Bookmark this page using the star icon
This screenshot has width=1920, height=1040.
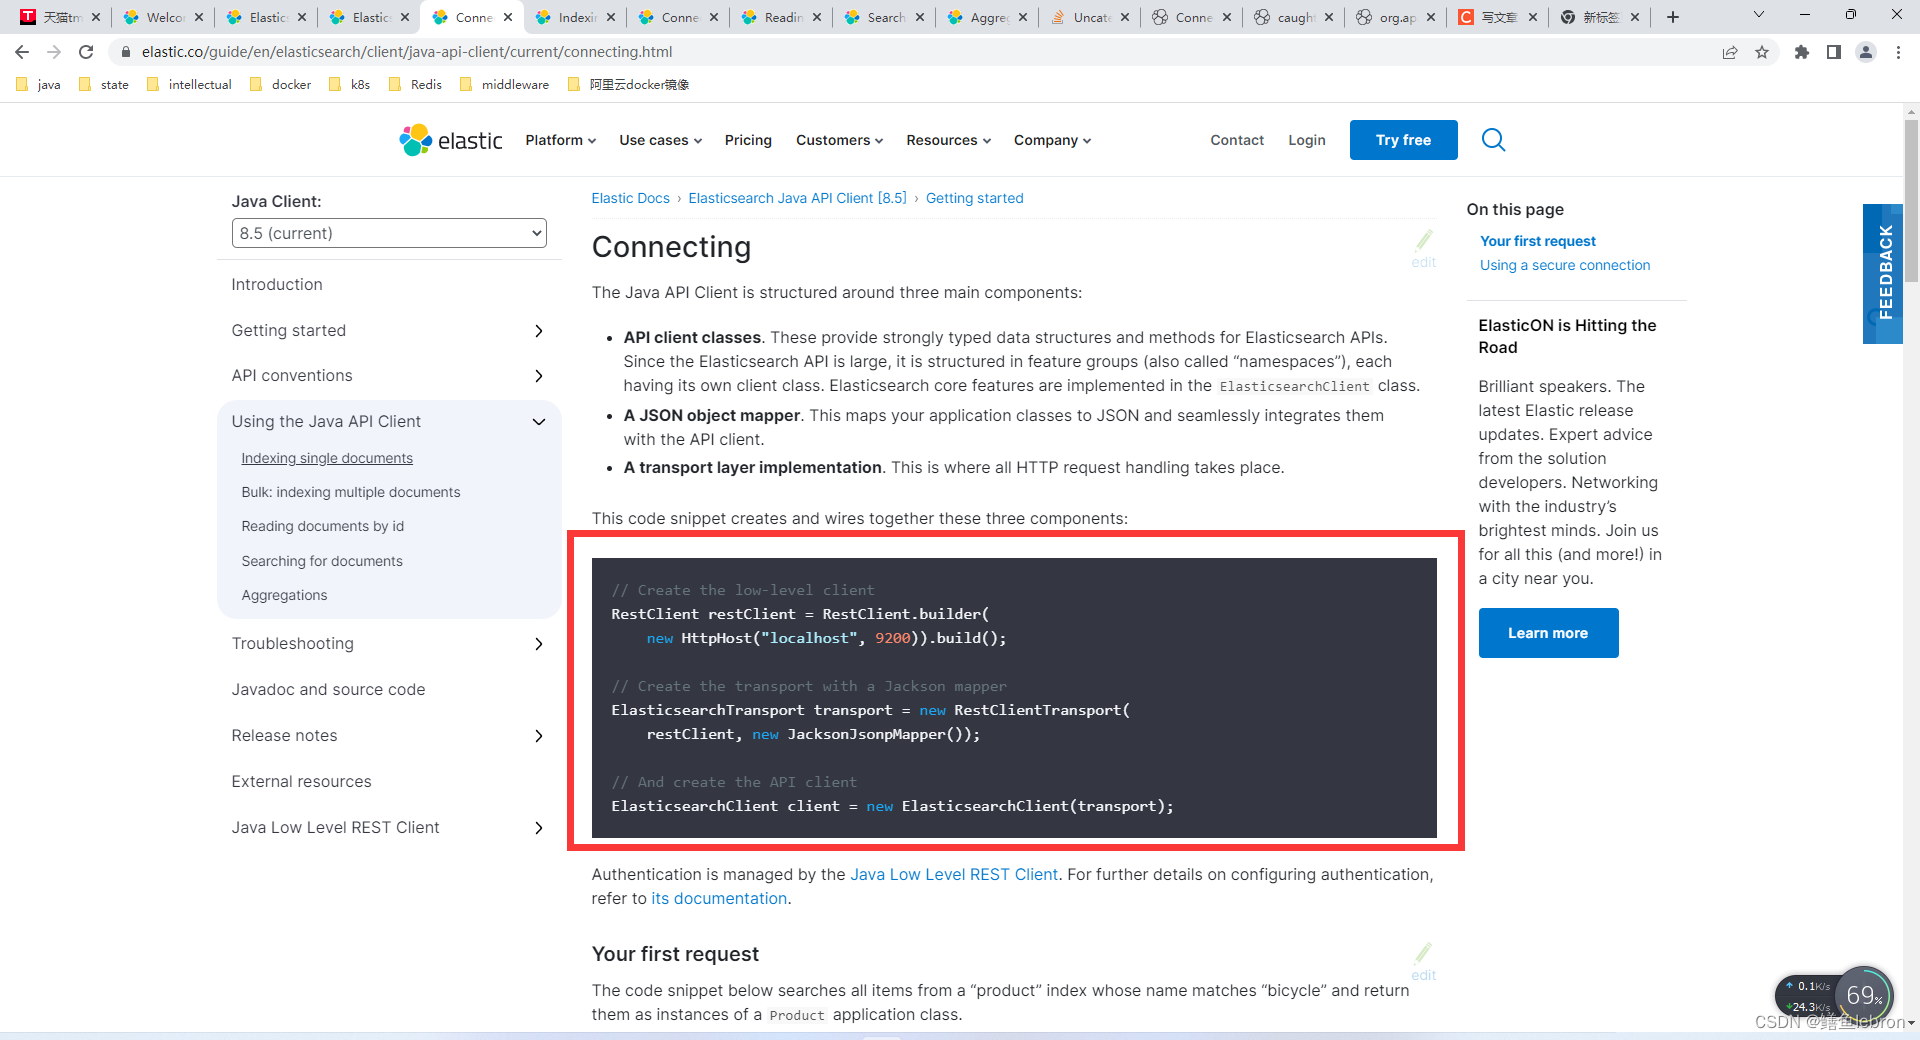pyautogui.click(x=1763, y=52)
